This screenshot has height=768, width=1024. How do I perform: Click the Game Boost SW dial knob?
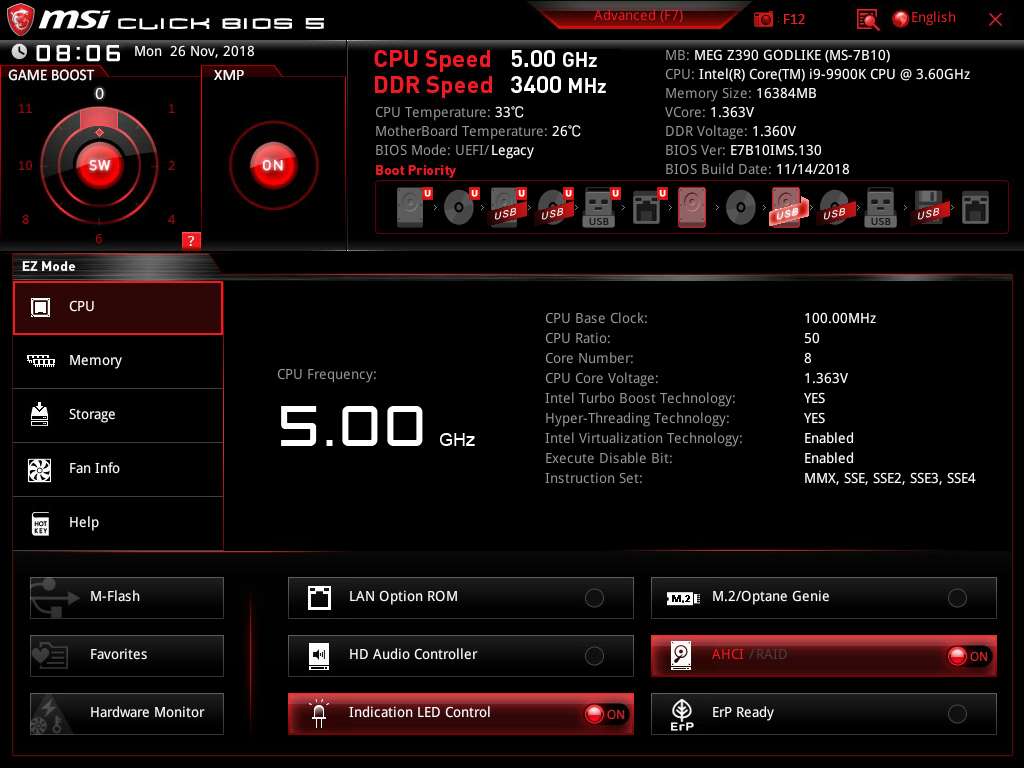tap(99, 165)
